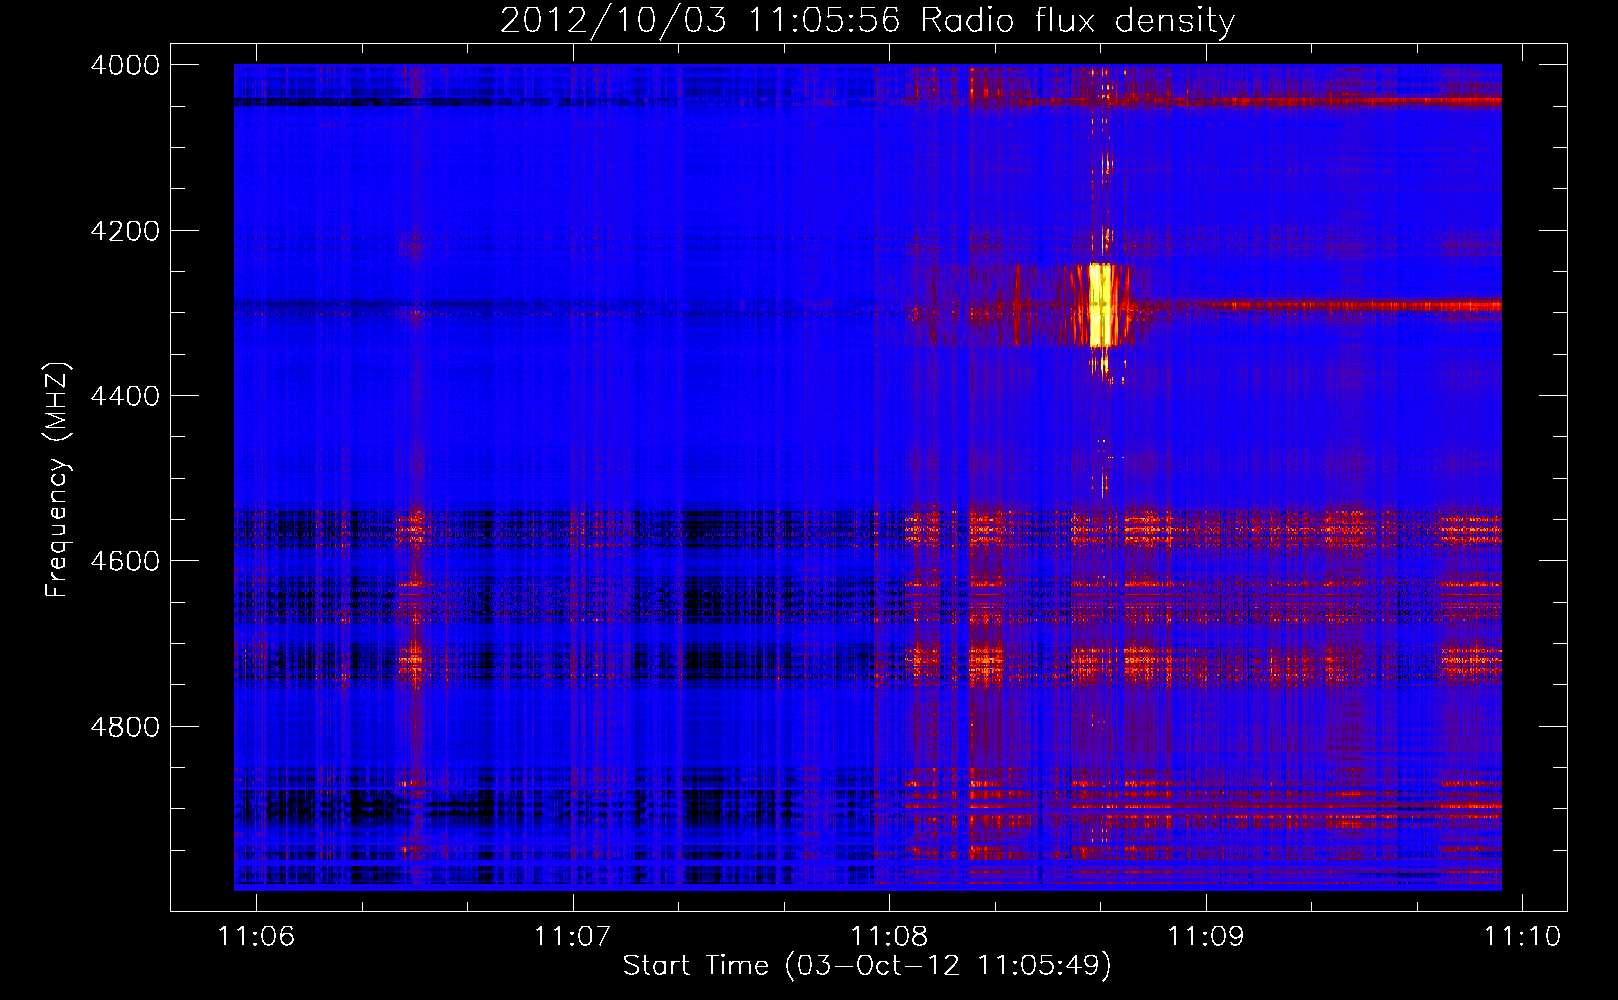This screenshot has height=1000, width=1618.
Task: Click the '11:08' time axis label
Action: (x=889, y=936)
